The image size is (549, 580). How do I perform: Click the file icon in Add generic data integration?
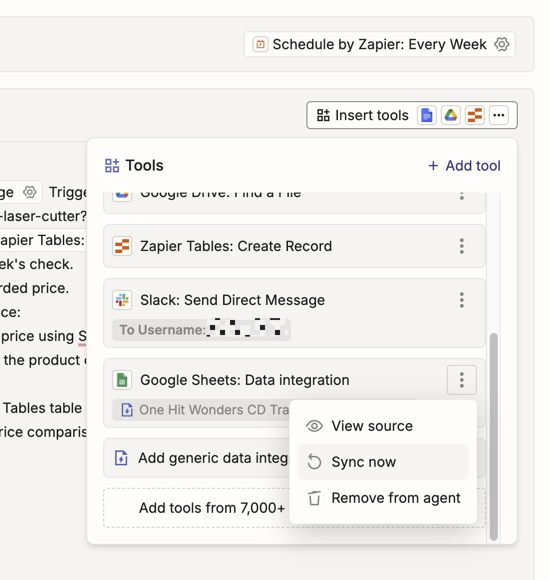coord(121,458)
